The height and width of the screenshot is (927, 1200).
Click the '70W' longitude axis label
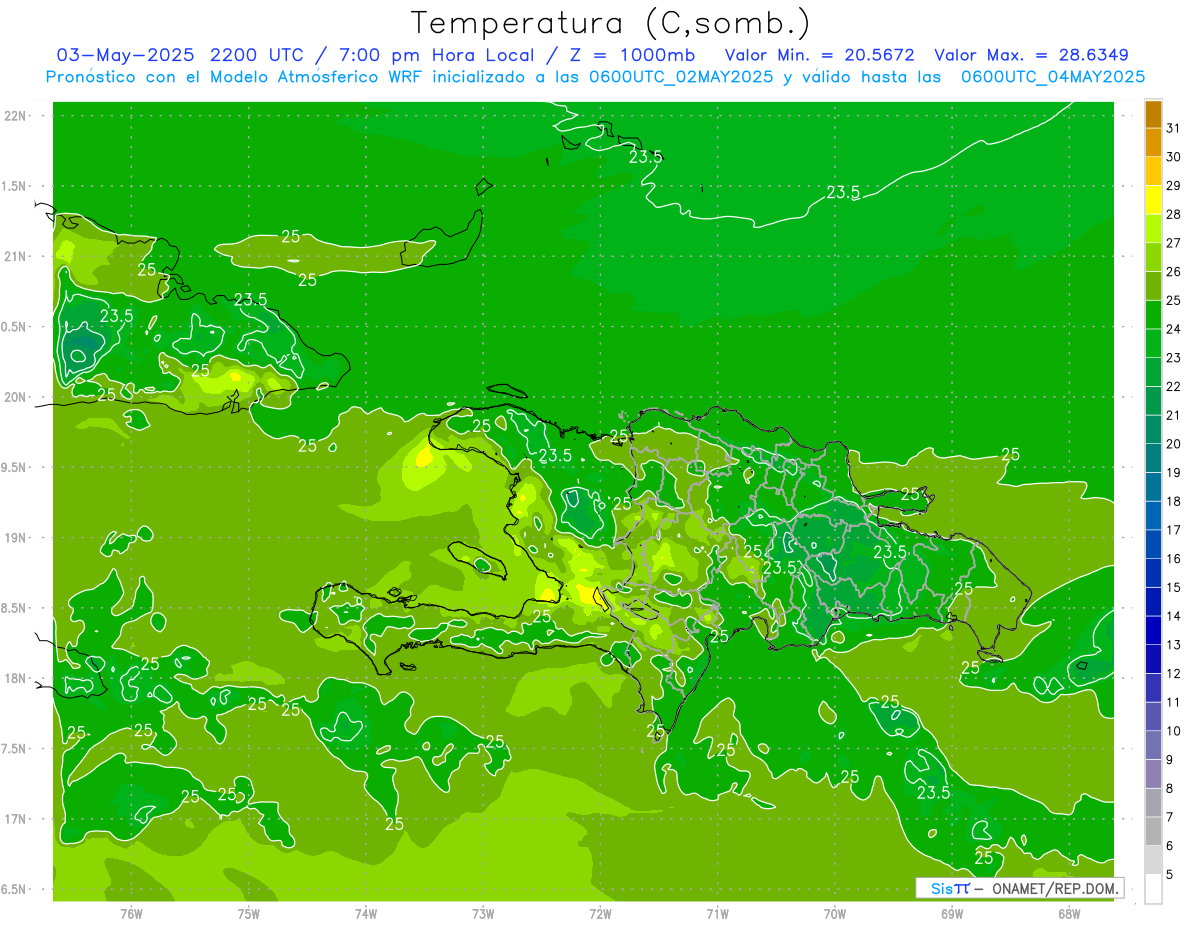(x=834, y=914)
